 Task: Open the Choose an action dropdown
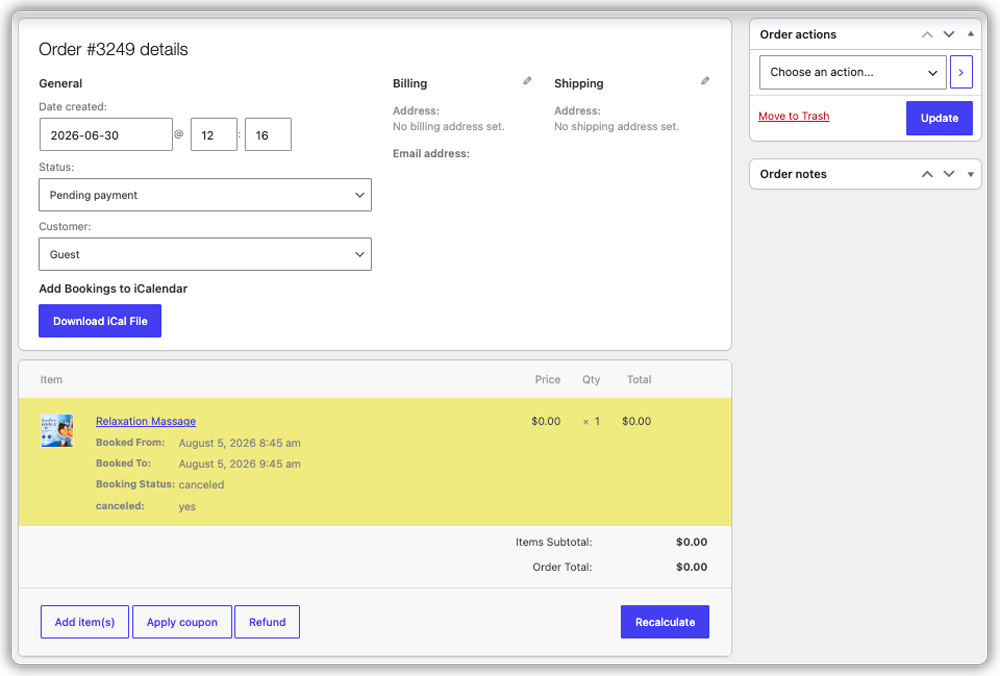pyautogui.click(x=853, y=72)
